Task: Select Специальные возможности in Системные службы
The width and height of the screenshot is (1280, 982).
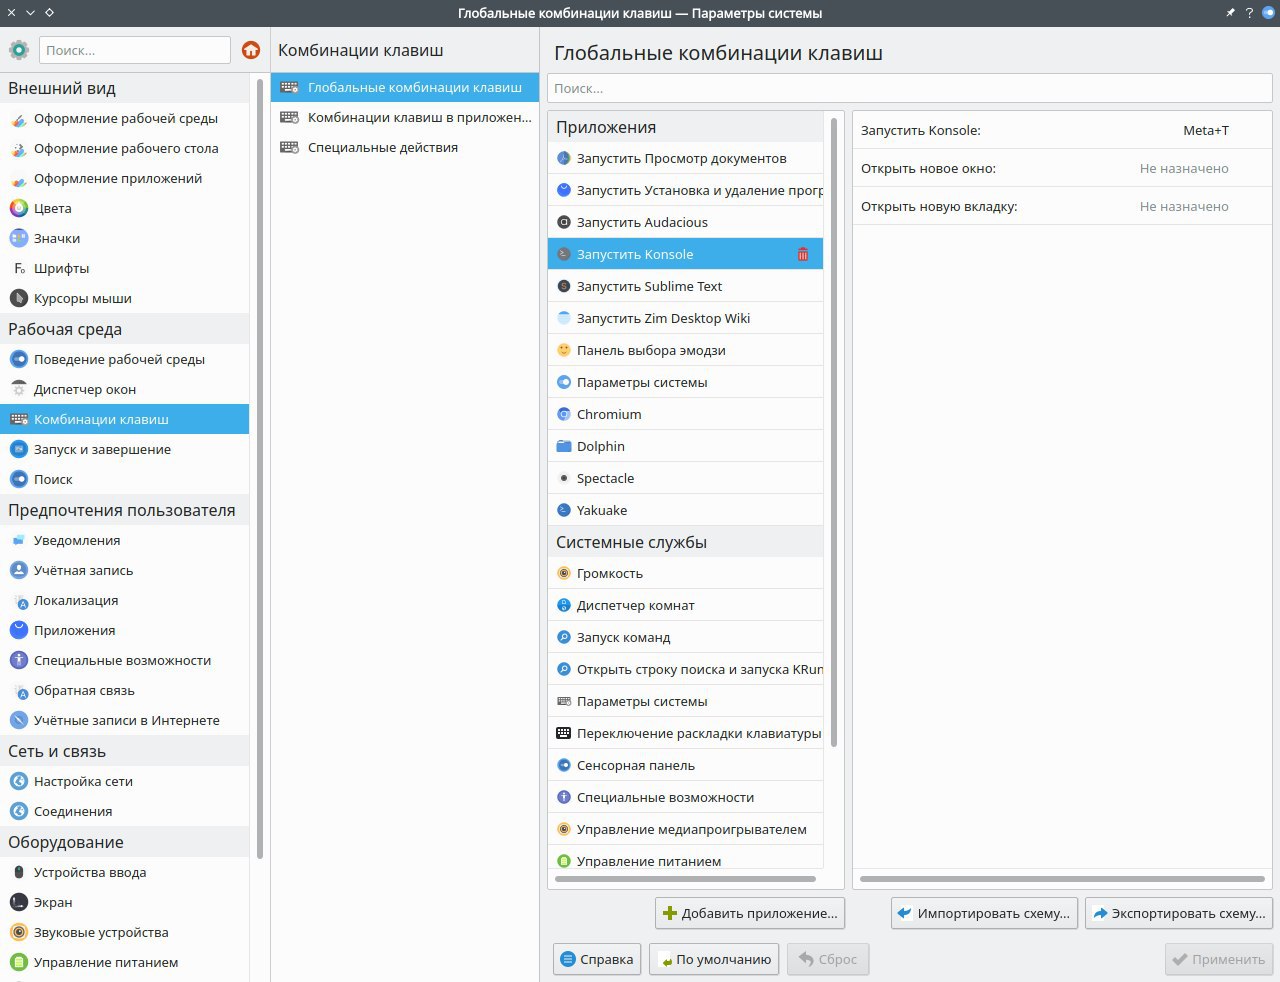Action: point(686,797)
